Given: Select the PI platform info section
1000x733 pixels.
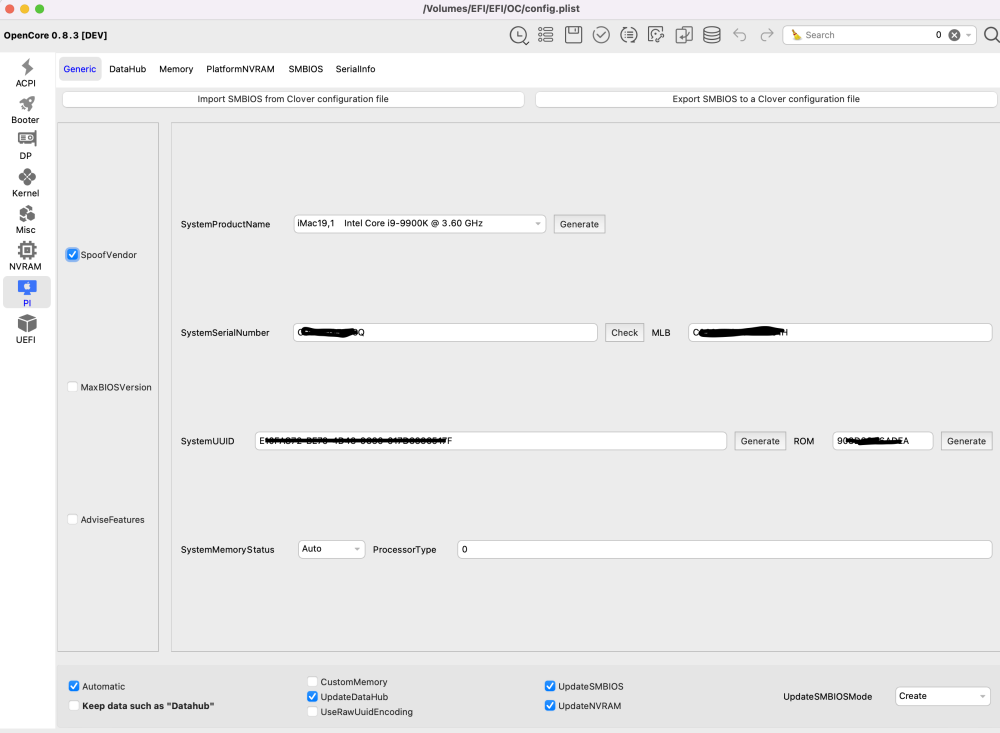Looking at the screenshot, I should point(26,293).
